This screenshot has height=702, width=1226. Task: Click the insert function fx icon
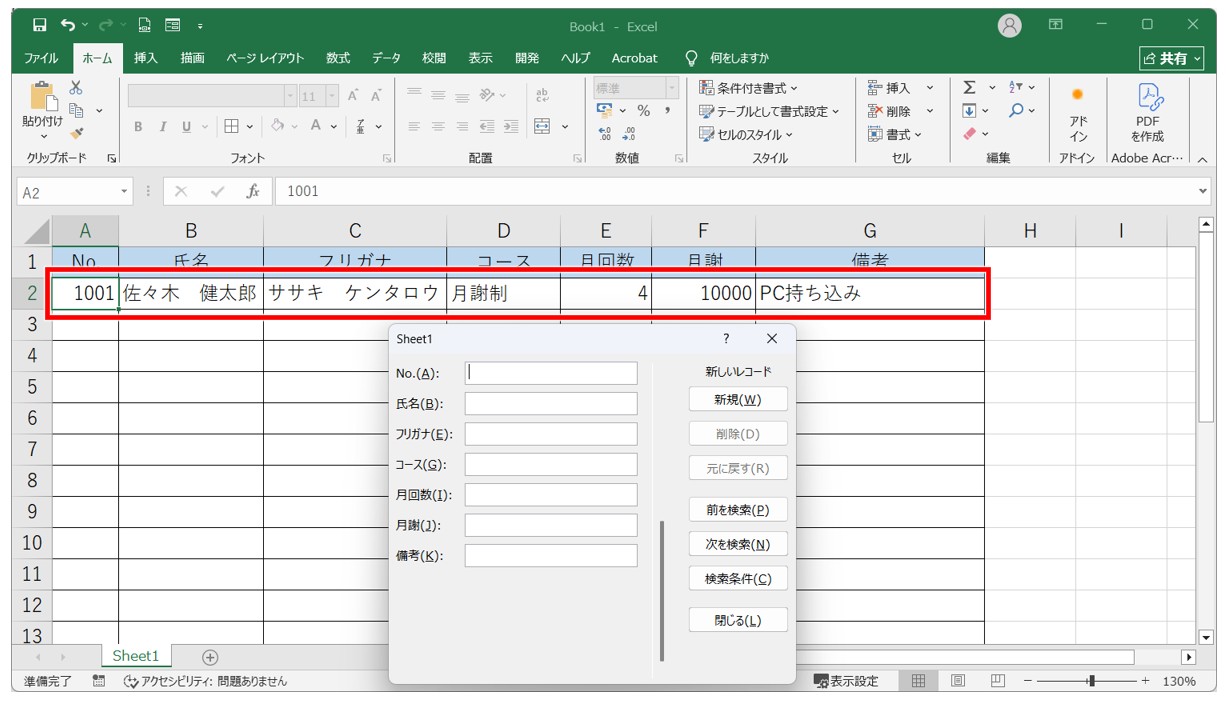coord(253,191)
